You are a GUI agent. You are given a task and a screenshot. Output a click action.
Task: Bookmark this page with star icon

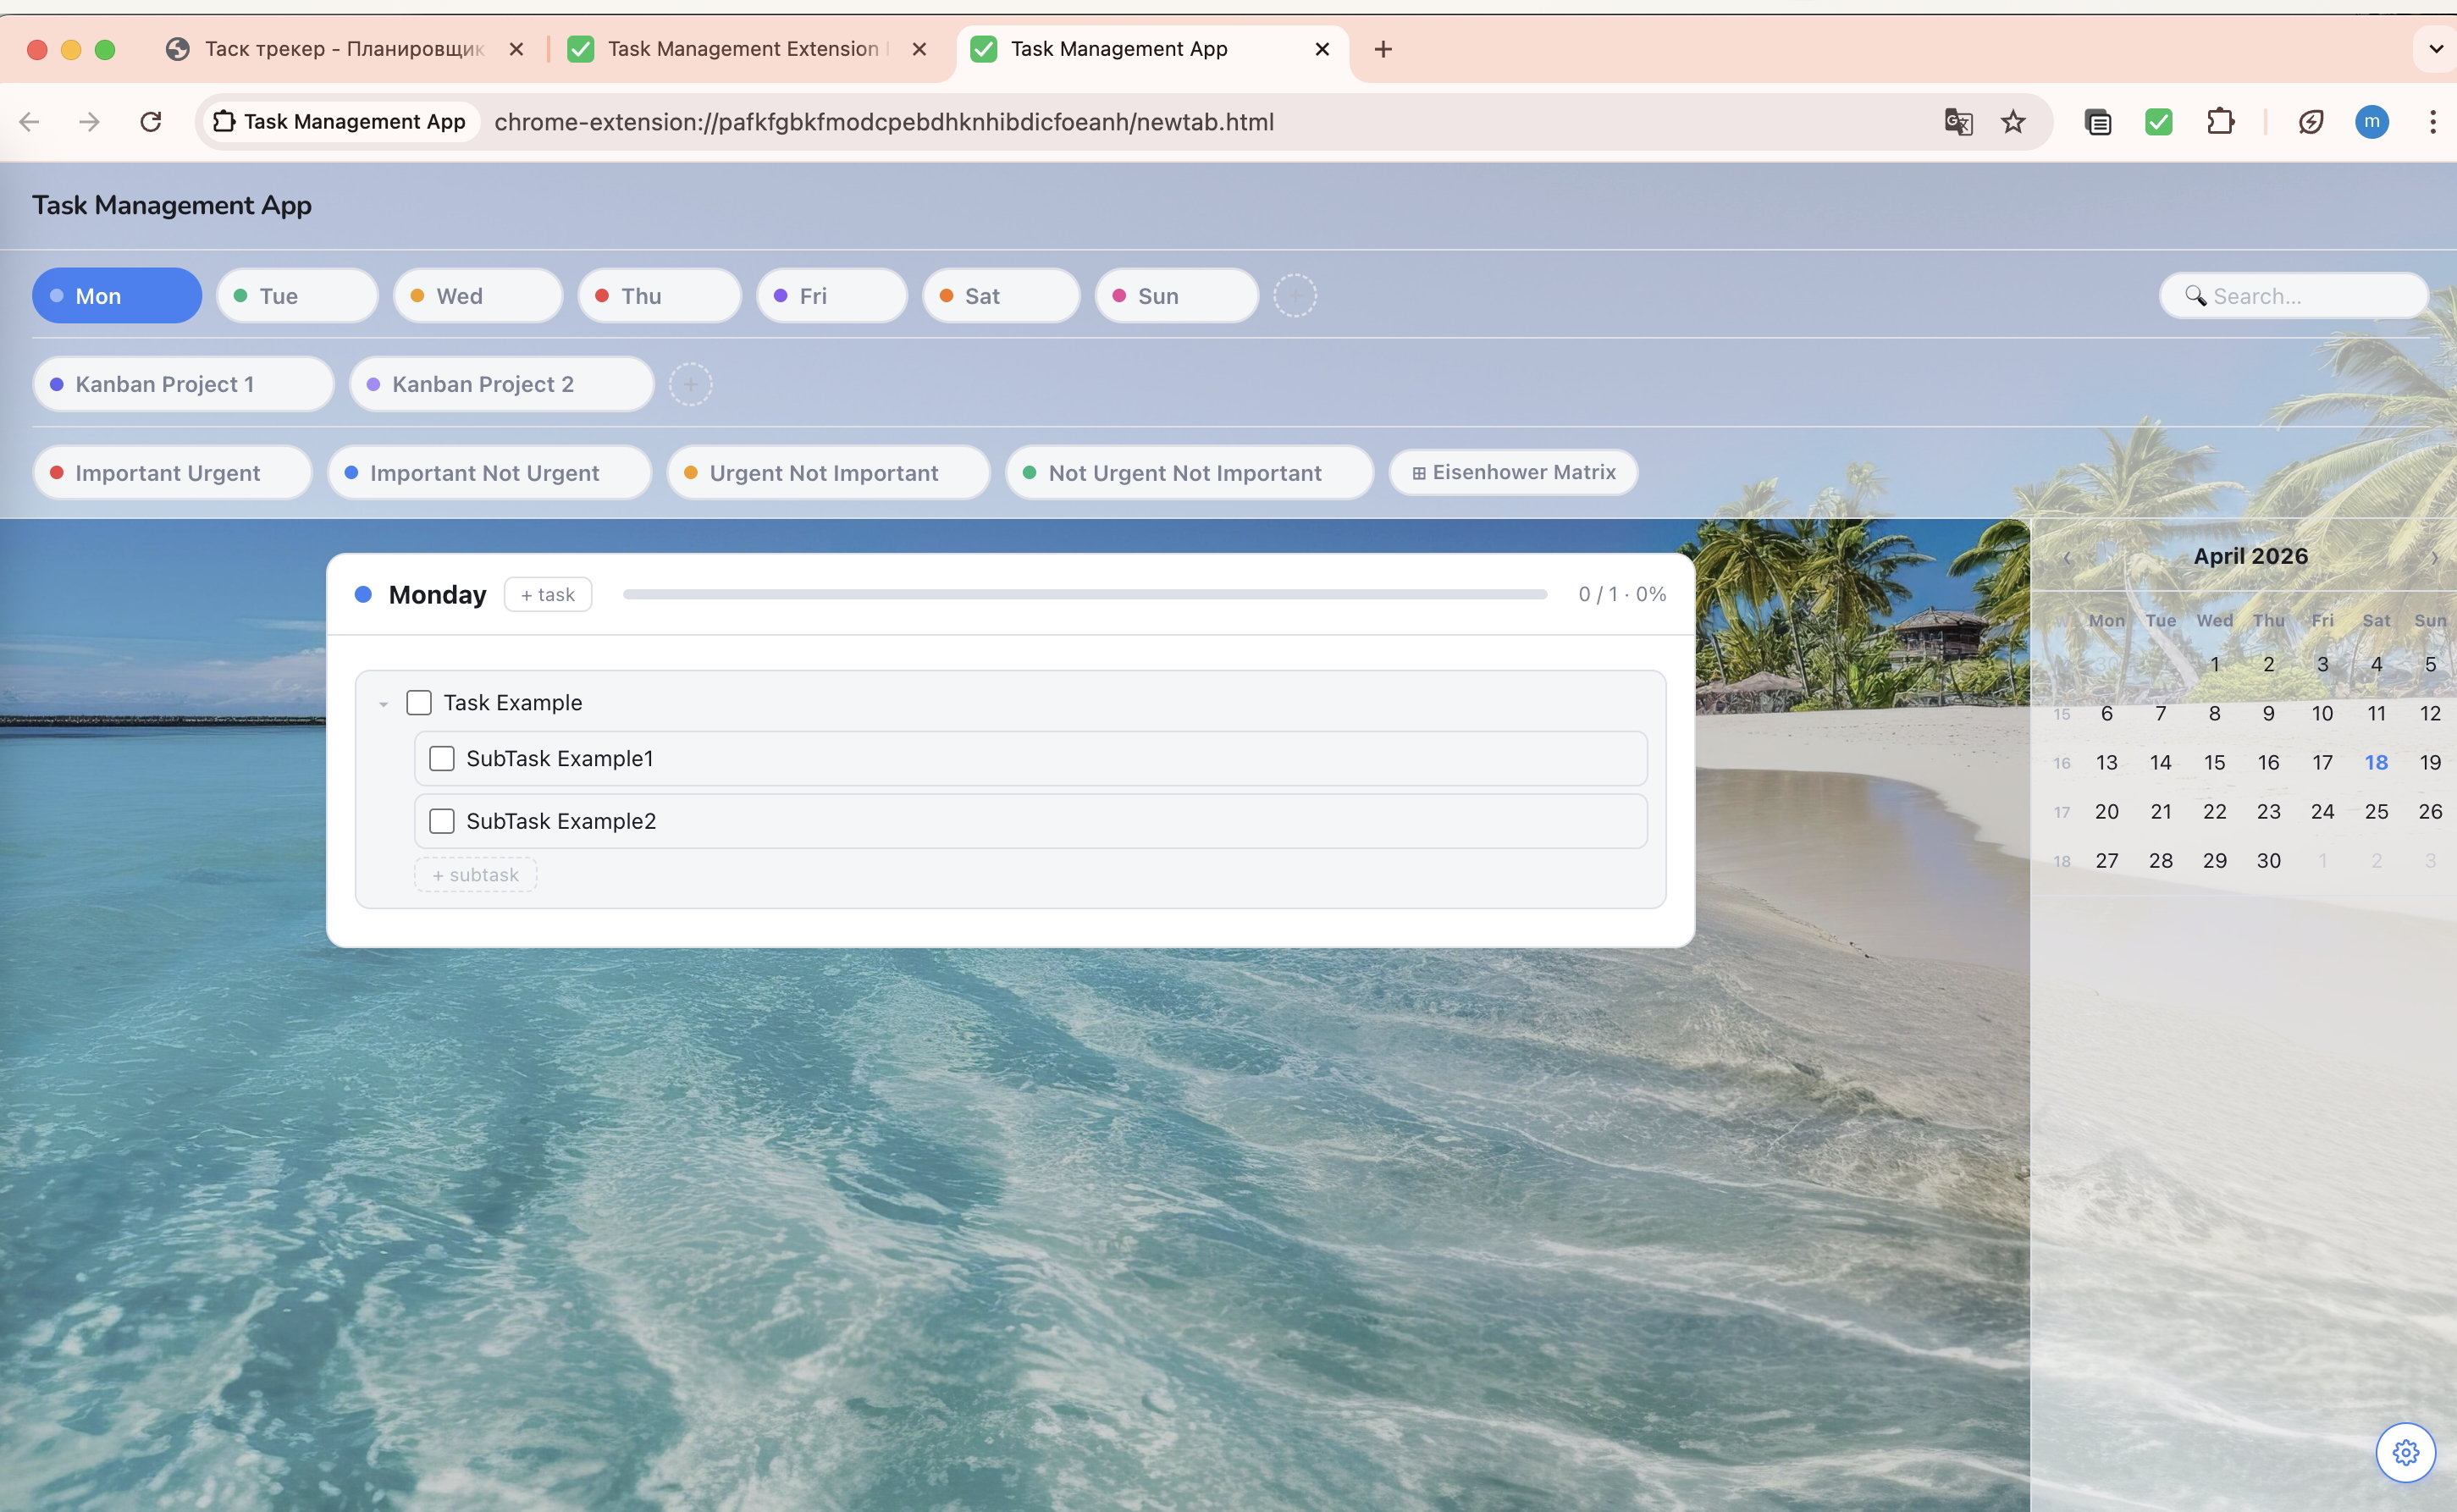(2013, 122)
